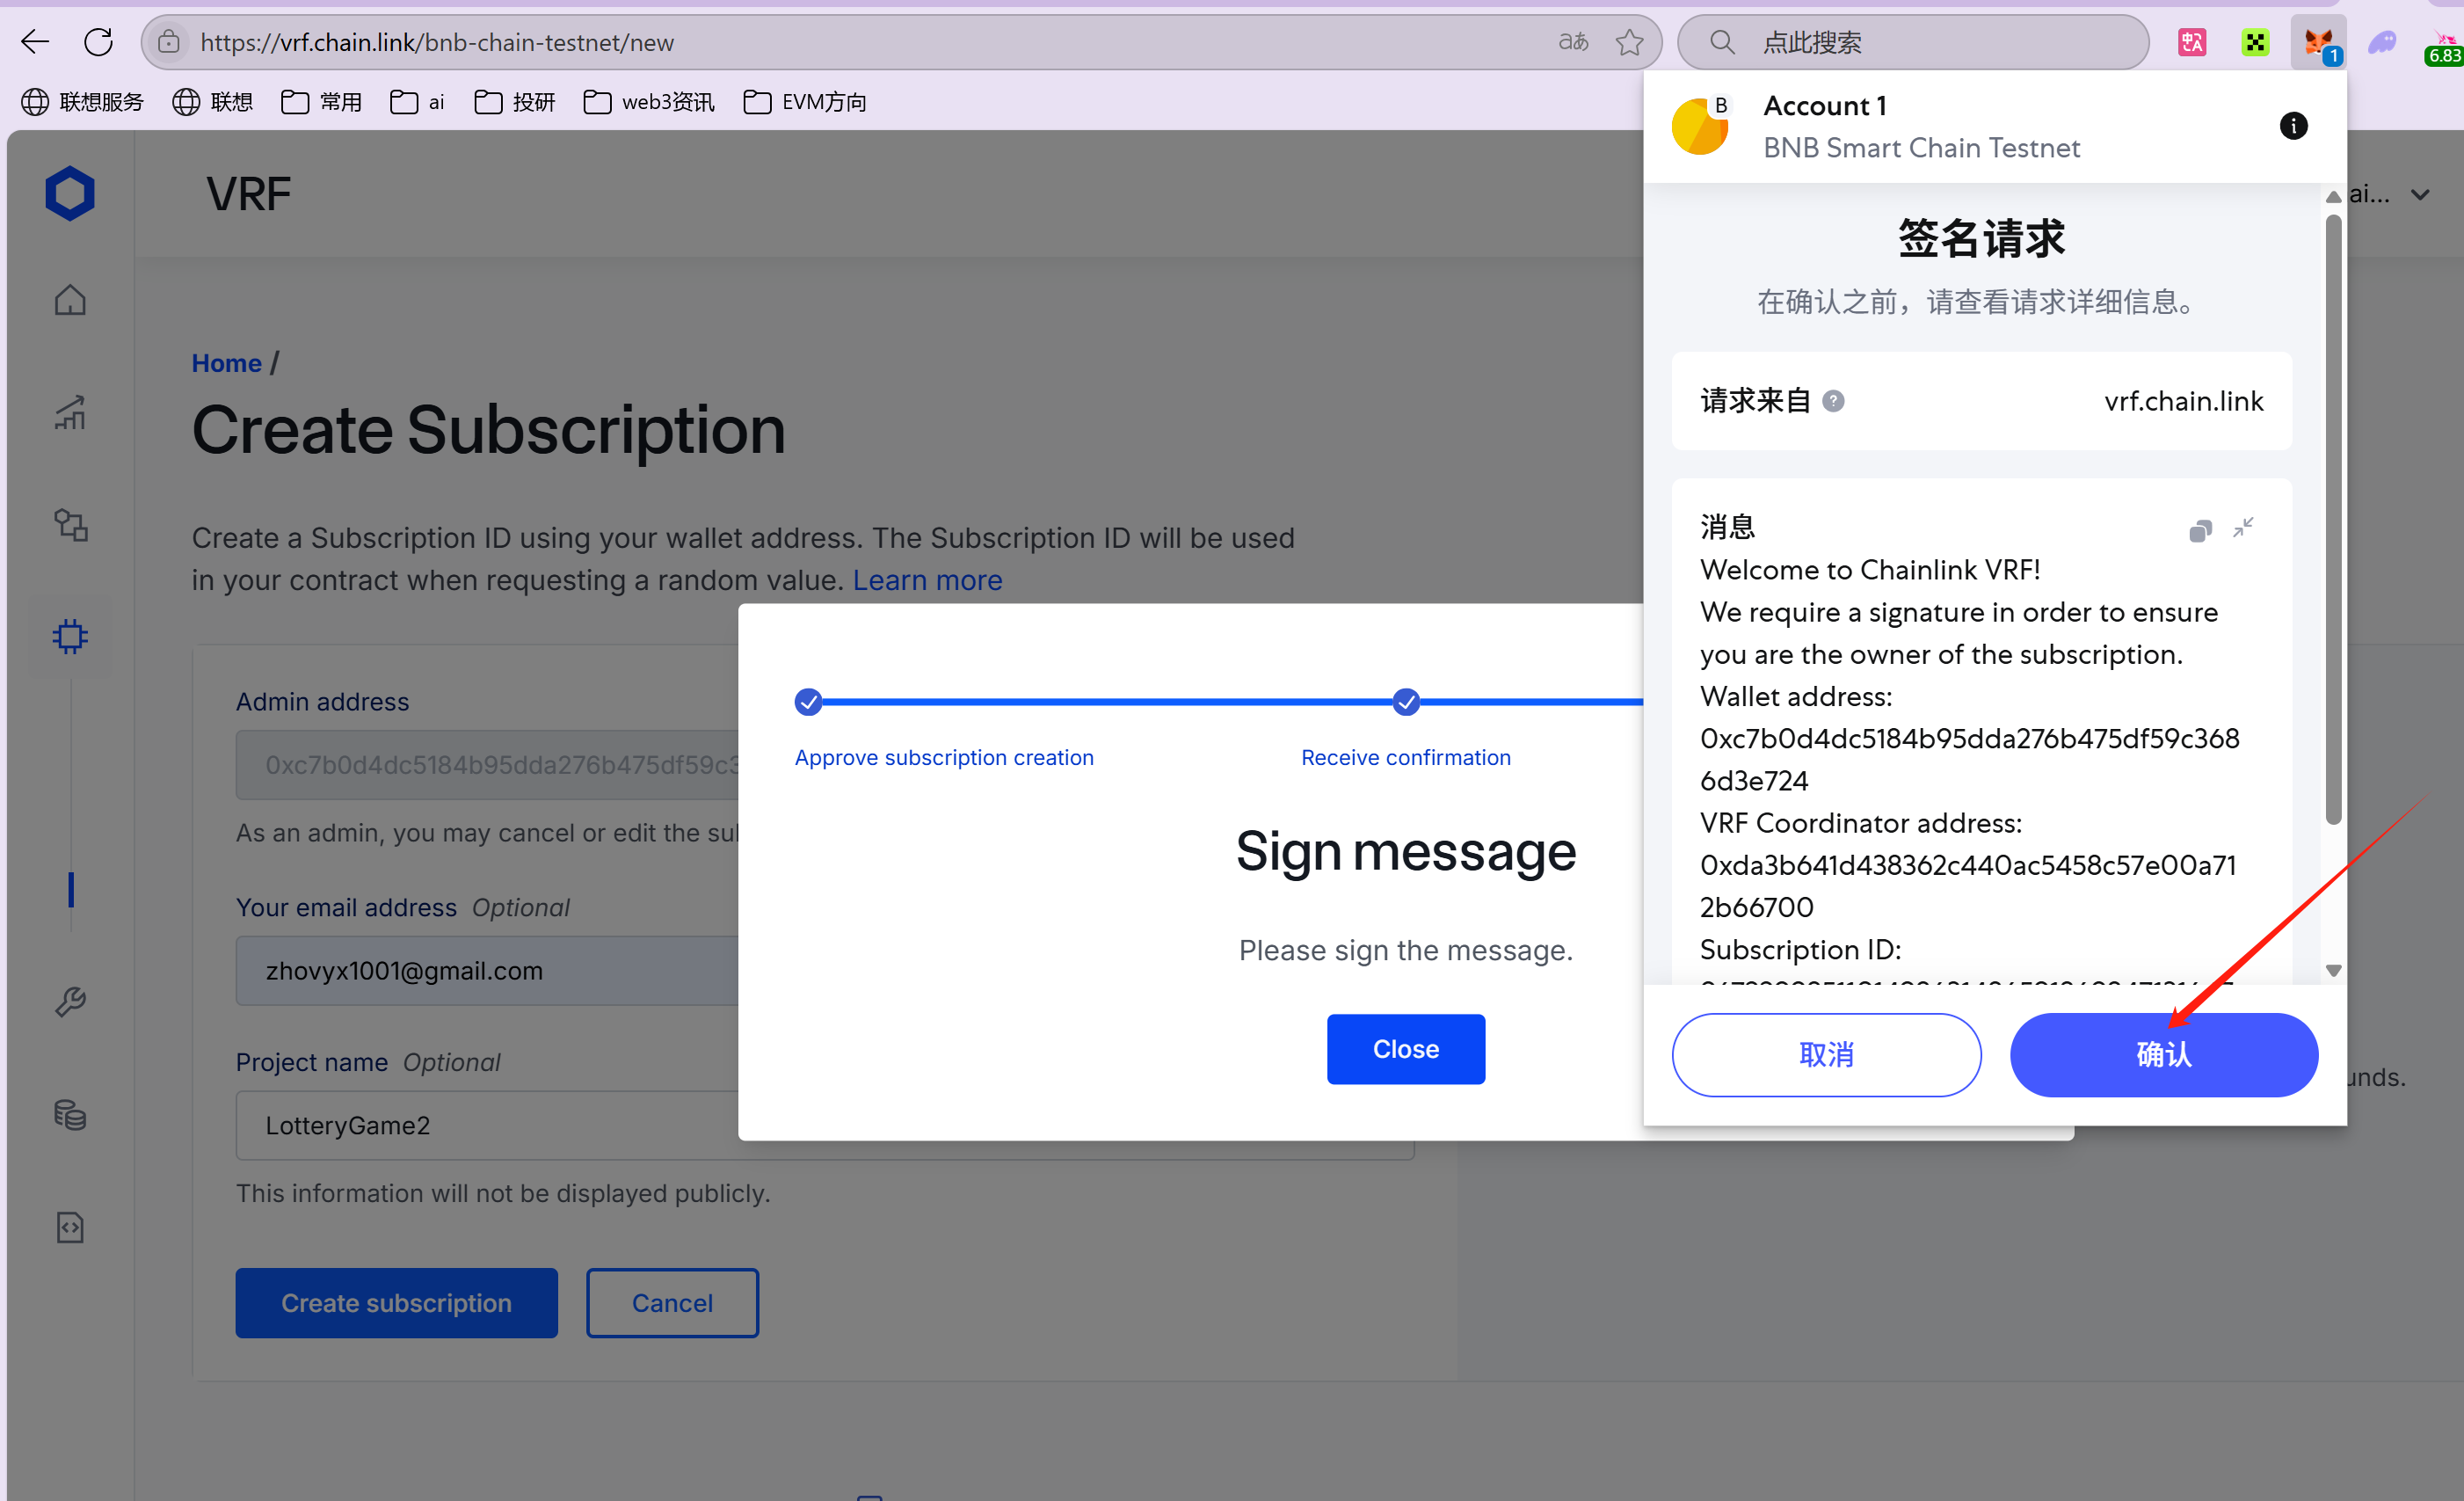Click the wallet popup scrollbar thumb
The height and width of the screenshot is (1501, 2464).
pos(2333,520)
